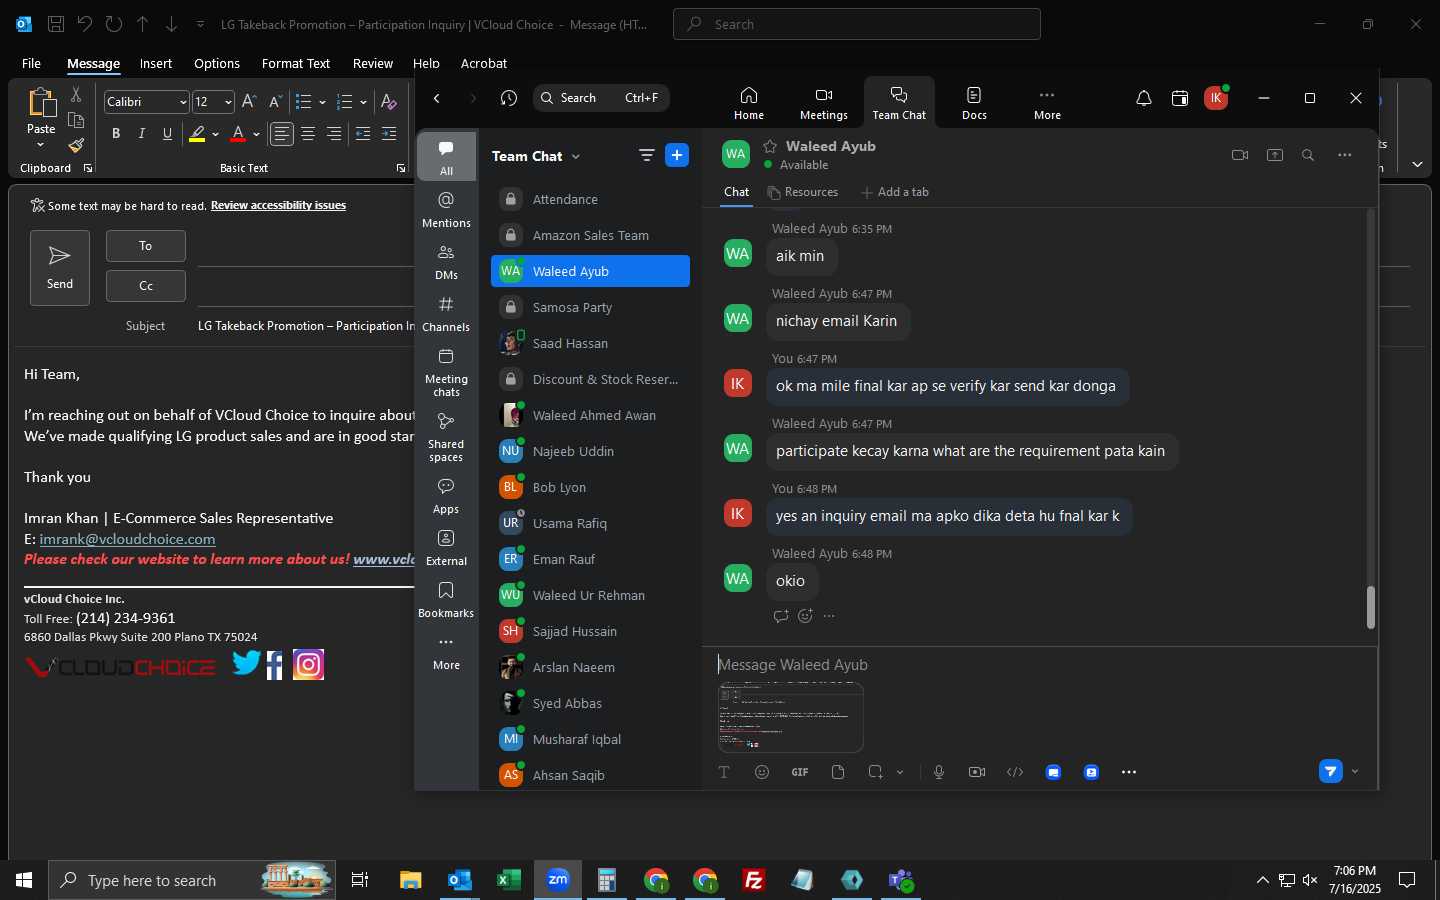Click the Copy icon in Outlook Clipboard group
The image size is (1440, 900).
tap(76, 121)
